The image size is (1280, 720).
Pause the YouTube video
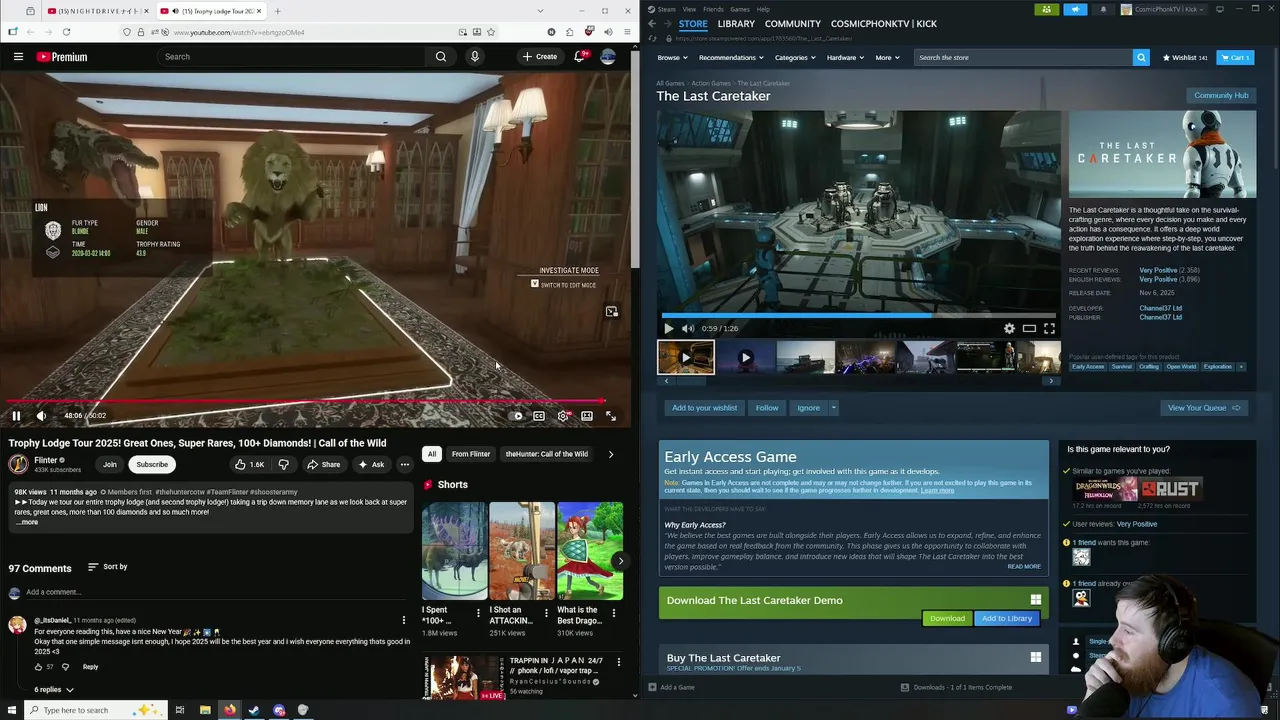click(16, 416)
